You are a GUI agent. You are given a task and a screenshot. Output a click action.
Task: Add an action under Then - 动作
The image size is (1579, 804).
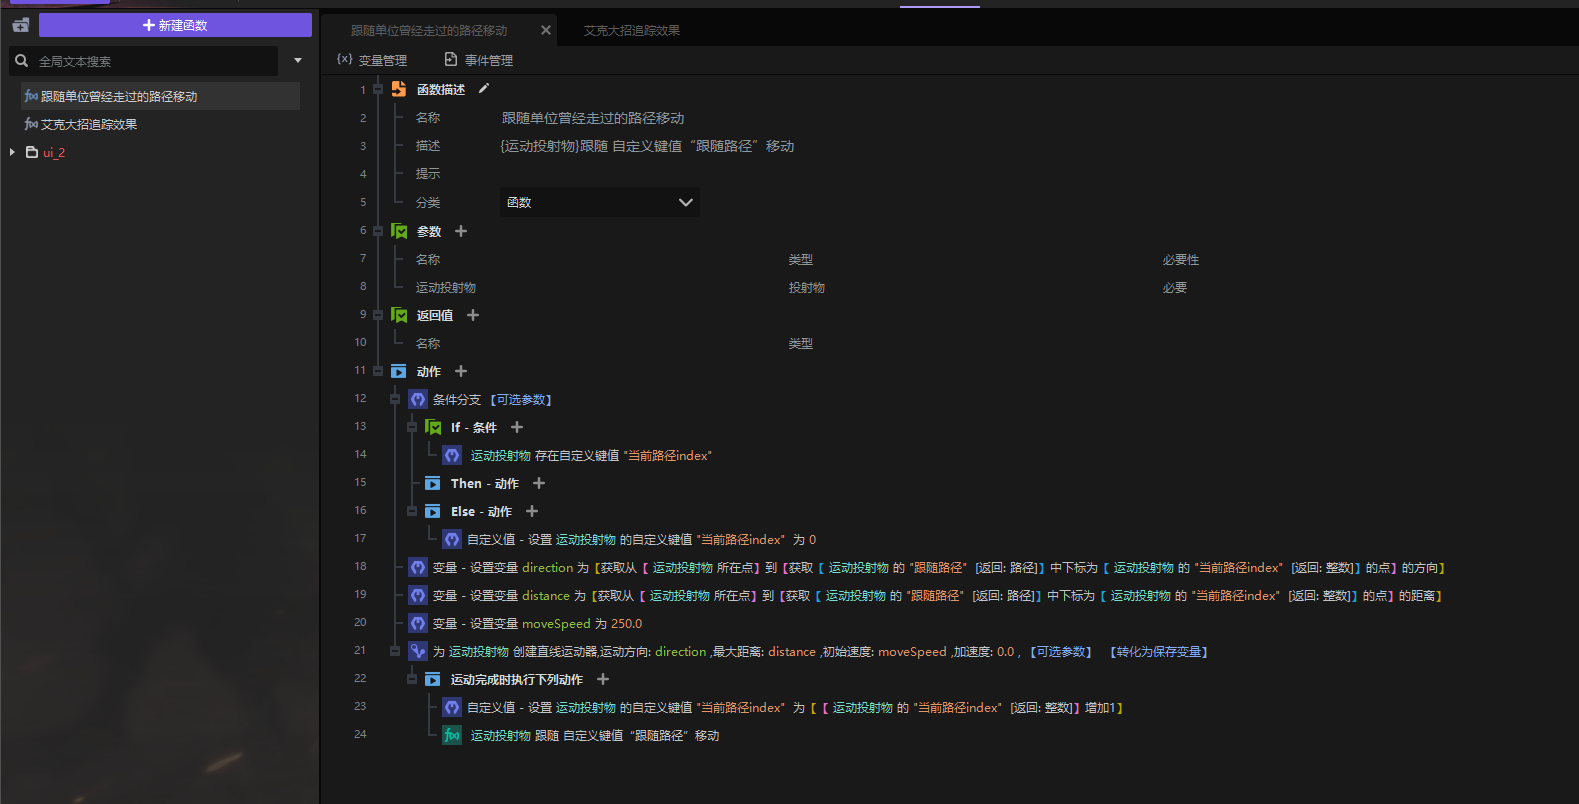coord(539,483)
